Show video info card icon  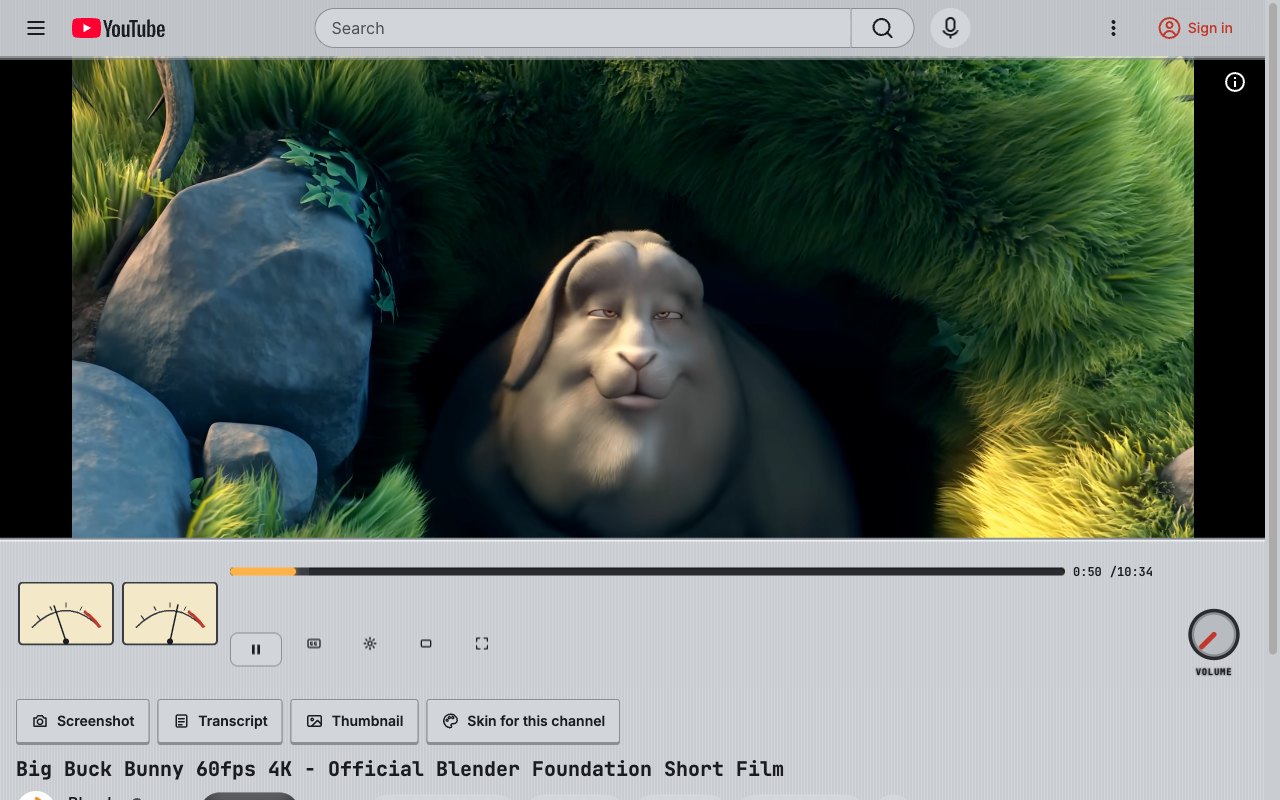click(1235, 82)
